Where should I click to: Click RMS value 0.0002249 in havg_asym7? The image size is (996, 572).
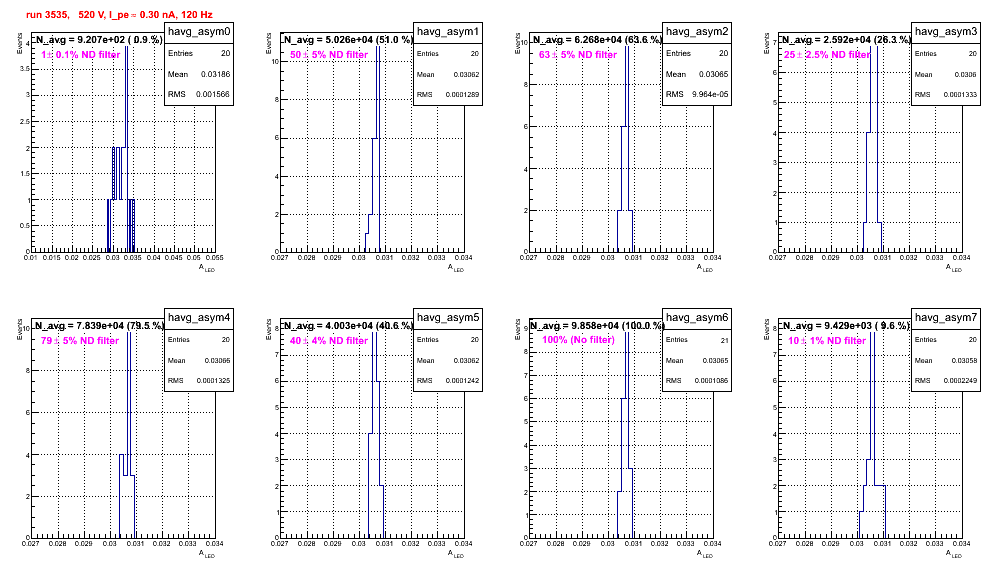tap(960, 381)
